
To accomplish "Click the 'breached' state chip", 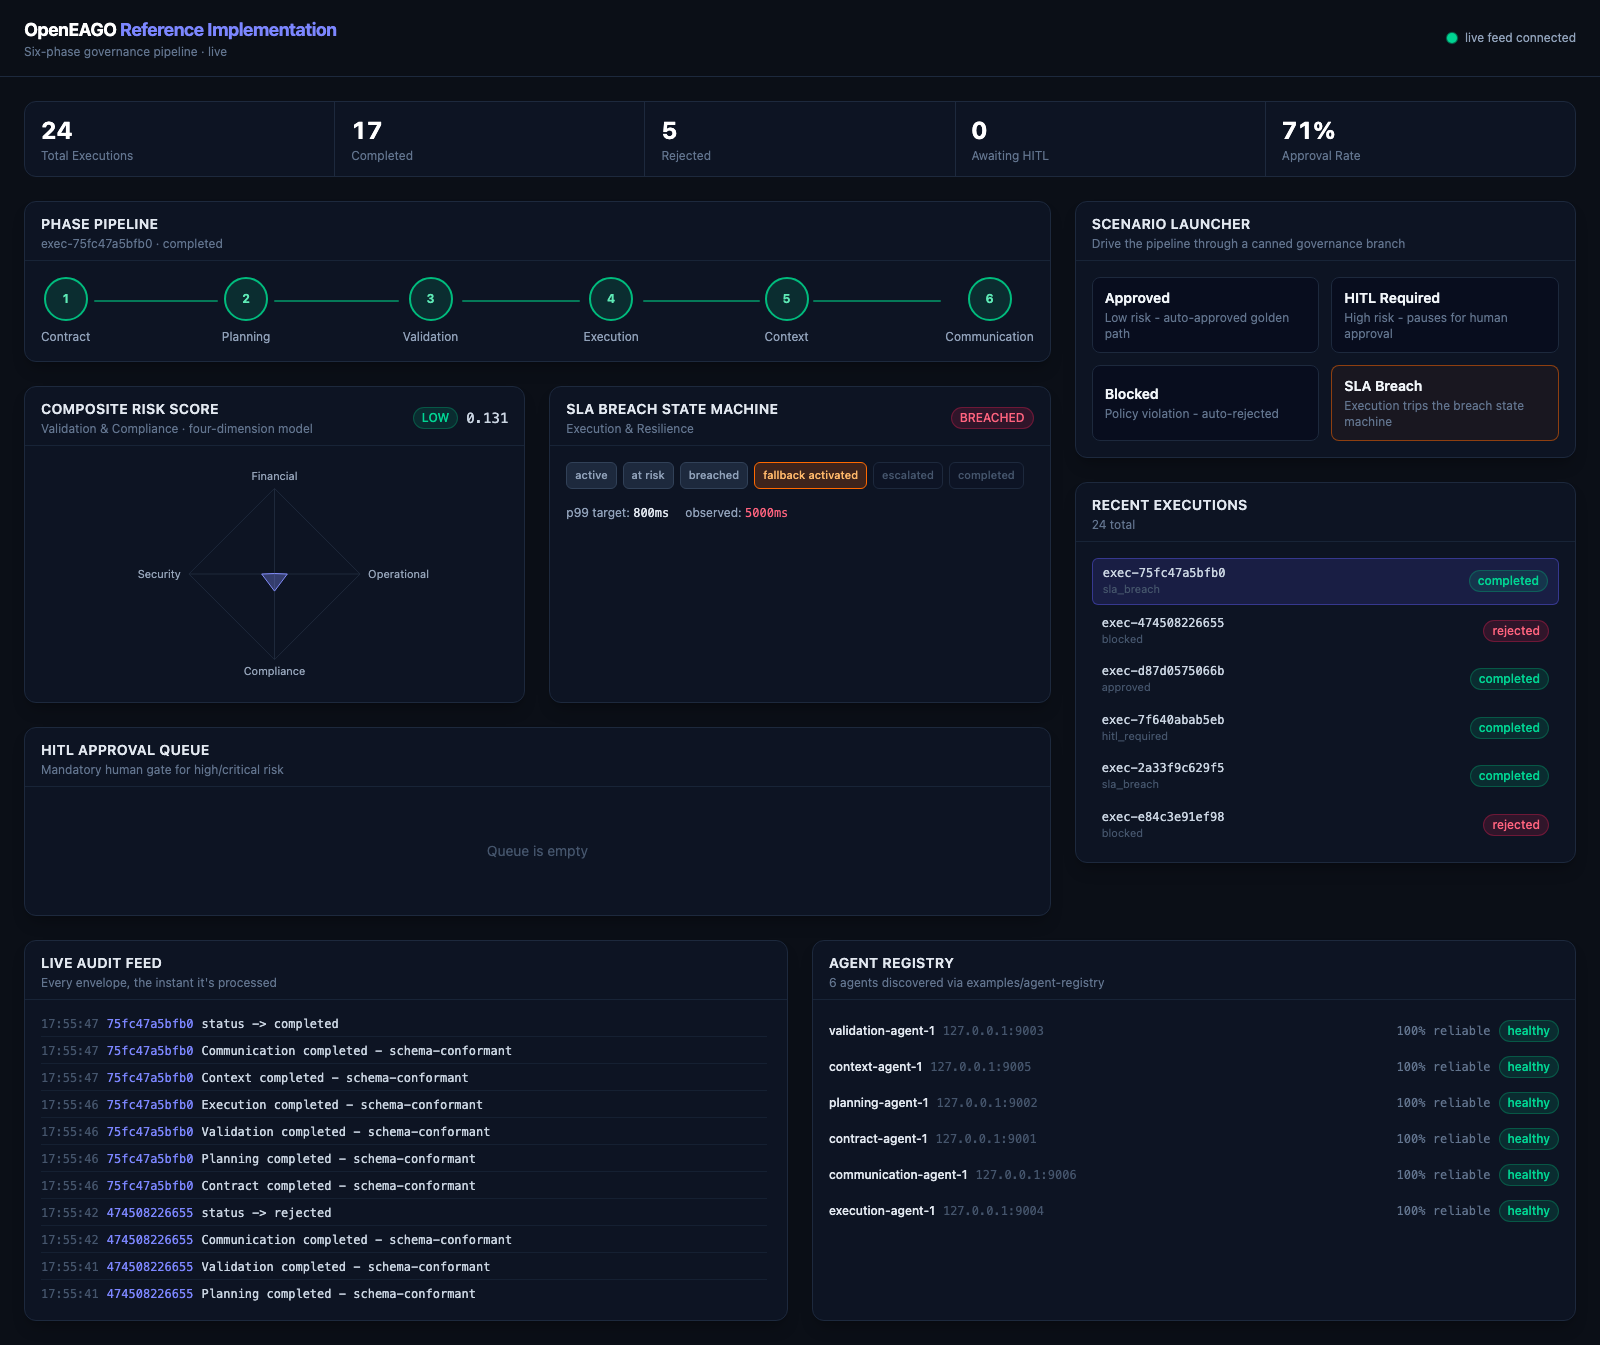I will pos(714,476).
